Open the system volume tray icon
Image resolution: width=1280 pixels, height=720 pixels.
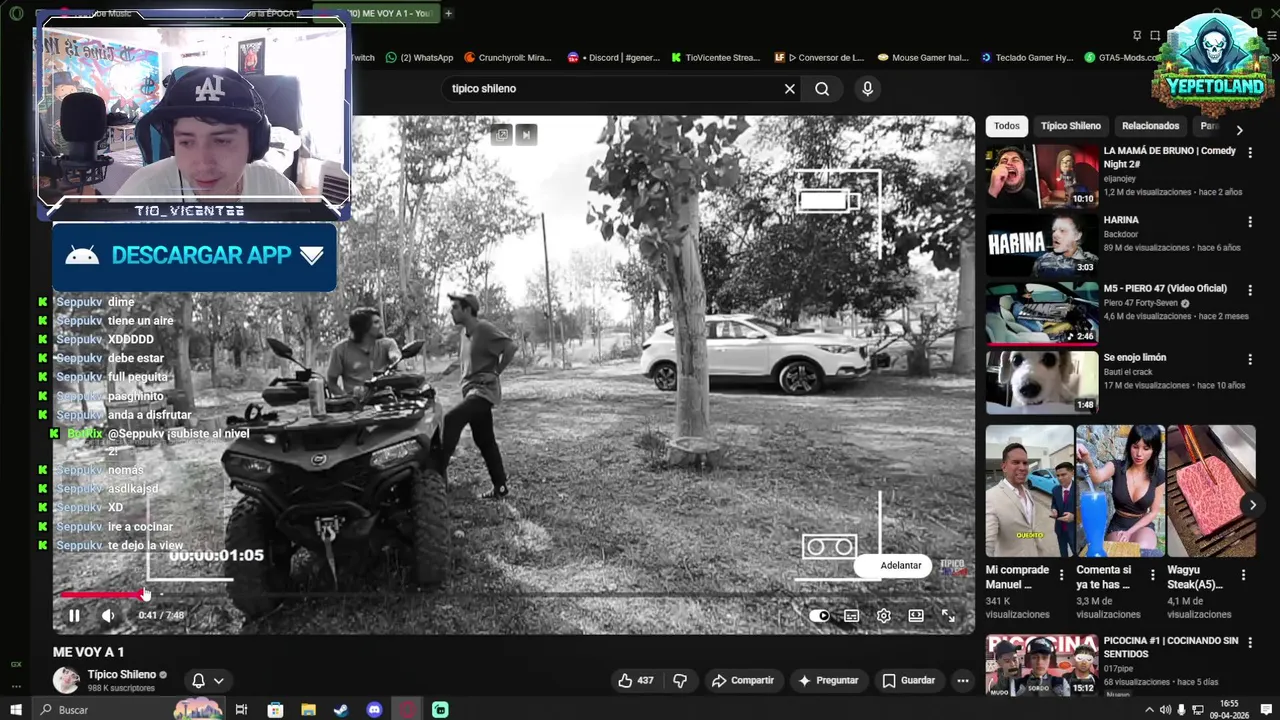(x=1165, y=710)
